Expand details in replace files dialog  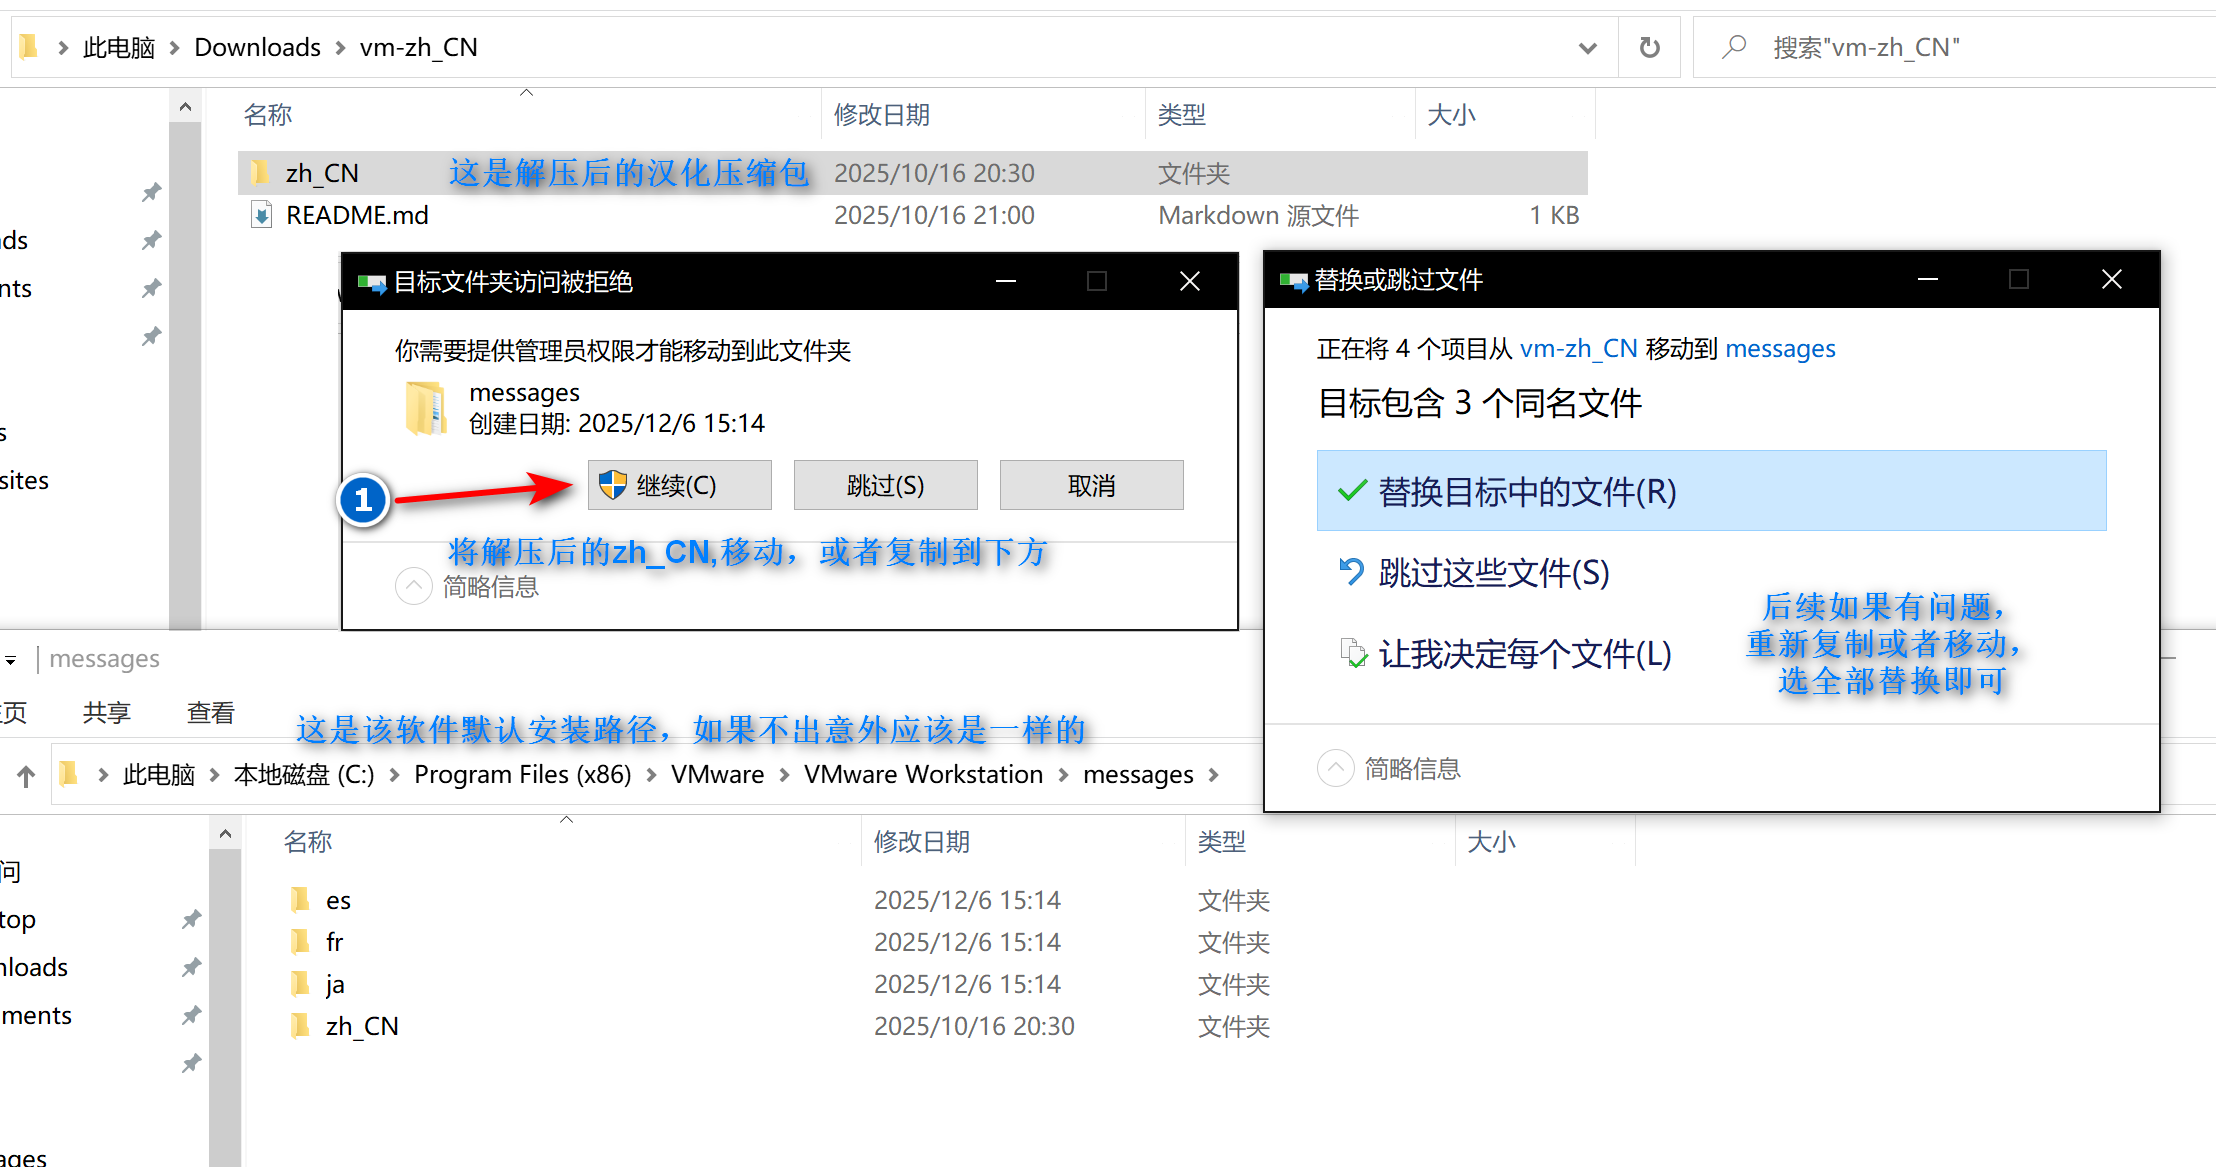(x=1336, y=768)
